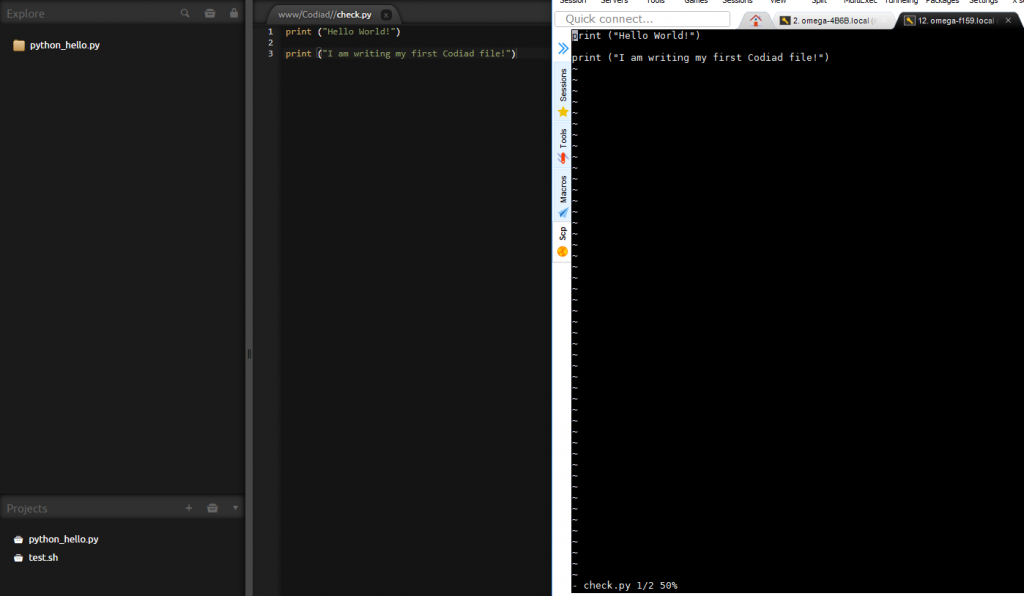Open the Tools panel in MobaXterm sidebar
Screen dimensions: 1024x596
pyautogui.click(x=562, y=142)
